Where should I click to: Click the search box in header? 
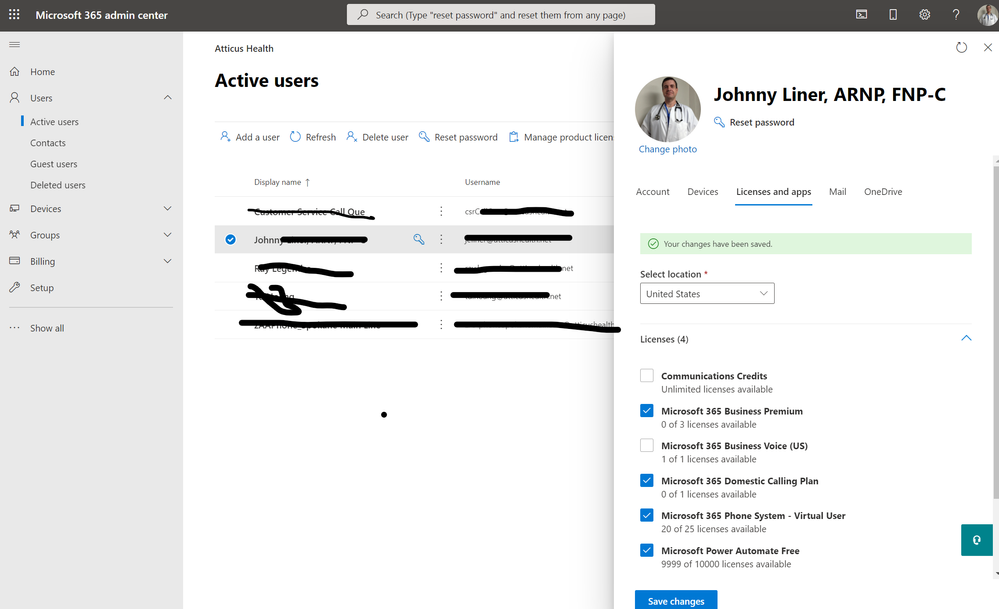coord(501,15)
